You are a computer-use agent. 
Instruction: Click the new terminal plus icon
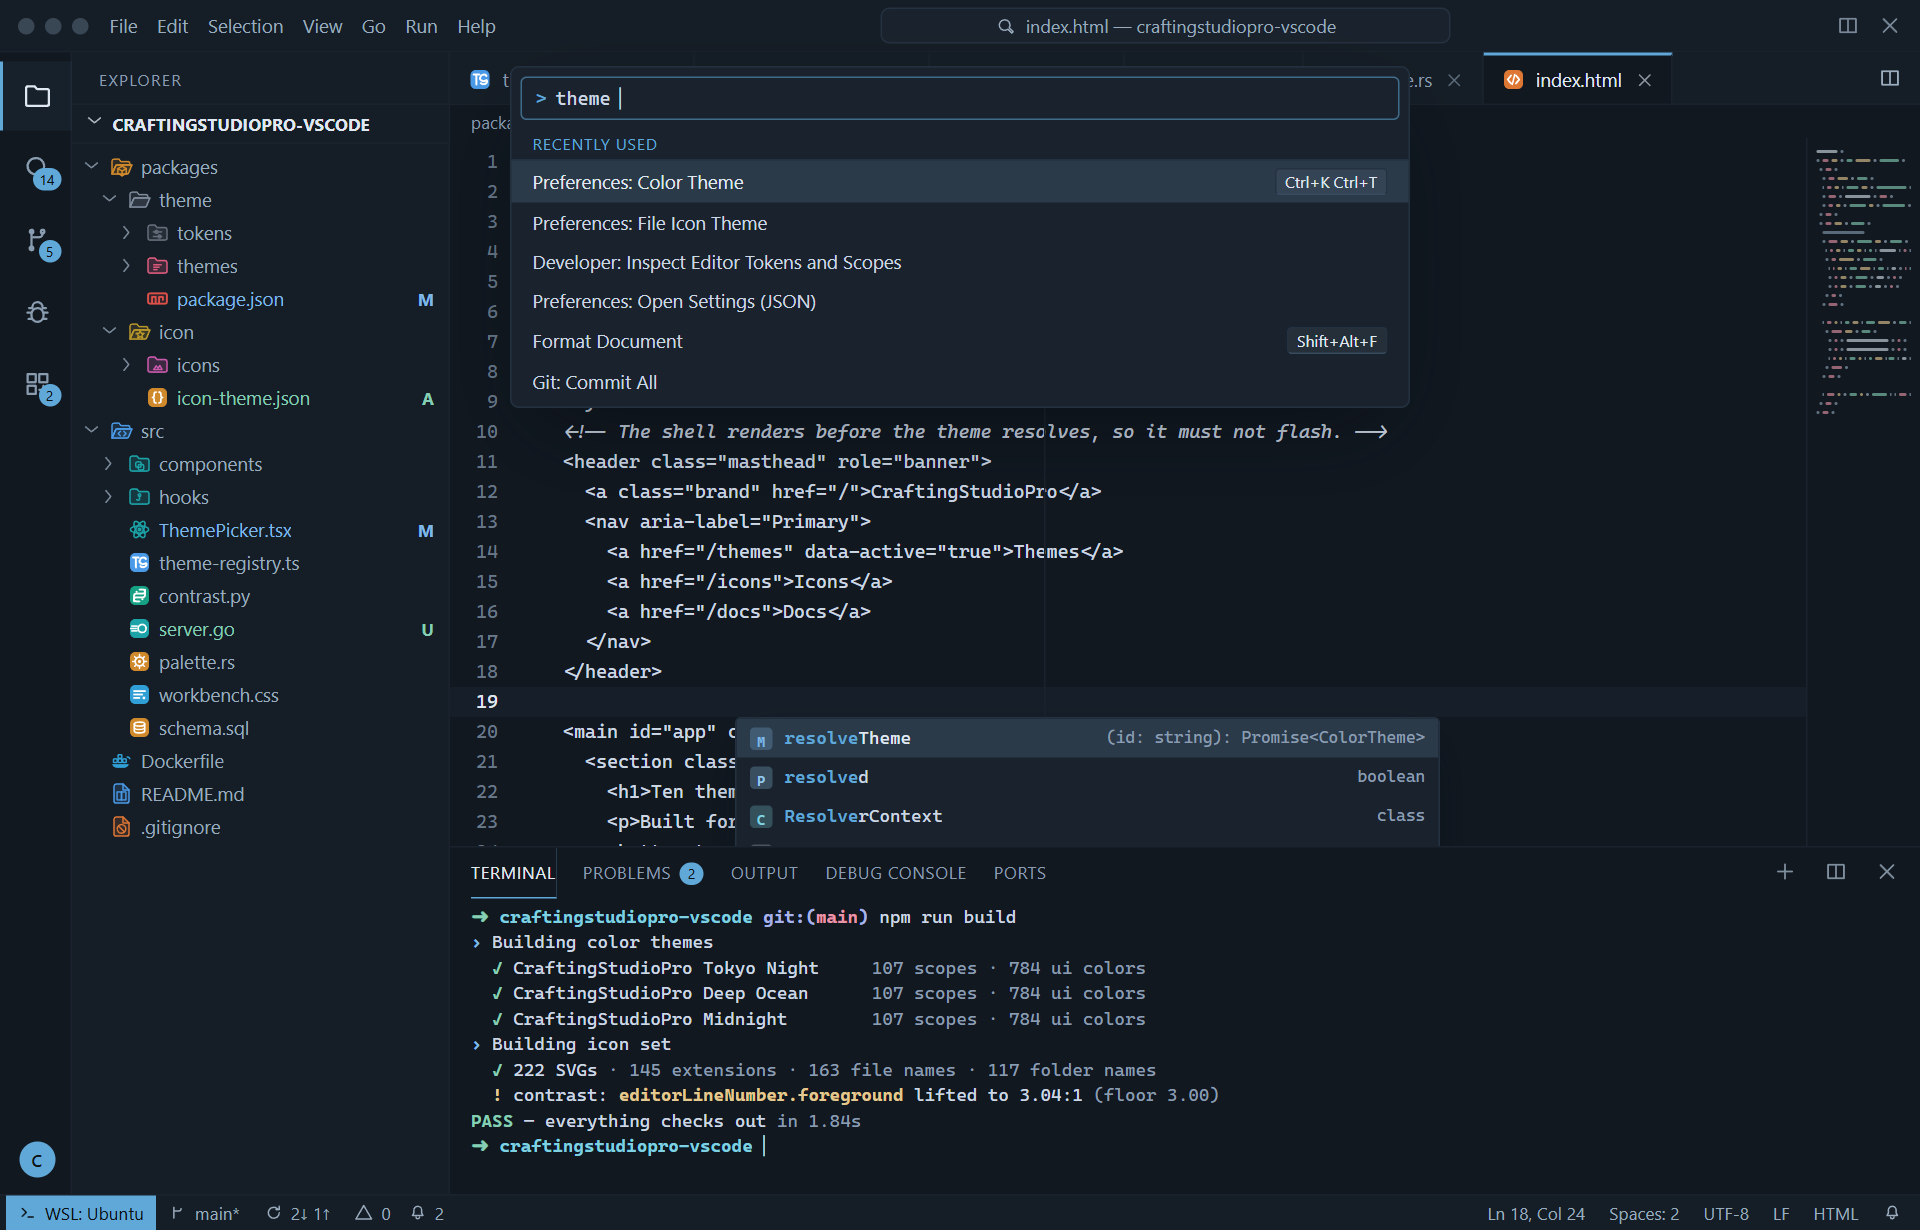1784,872
